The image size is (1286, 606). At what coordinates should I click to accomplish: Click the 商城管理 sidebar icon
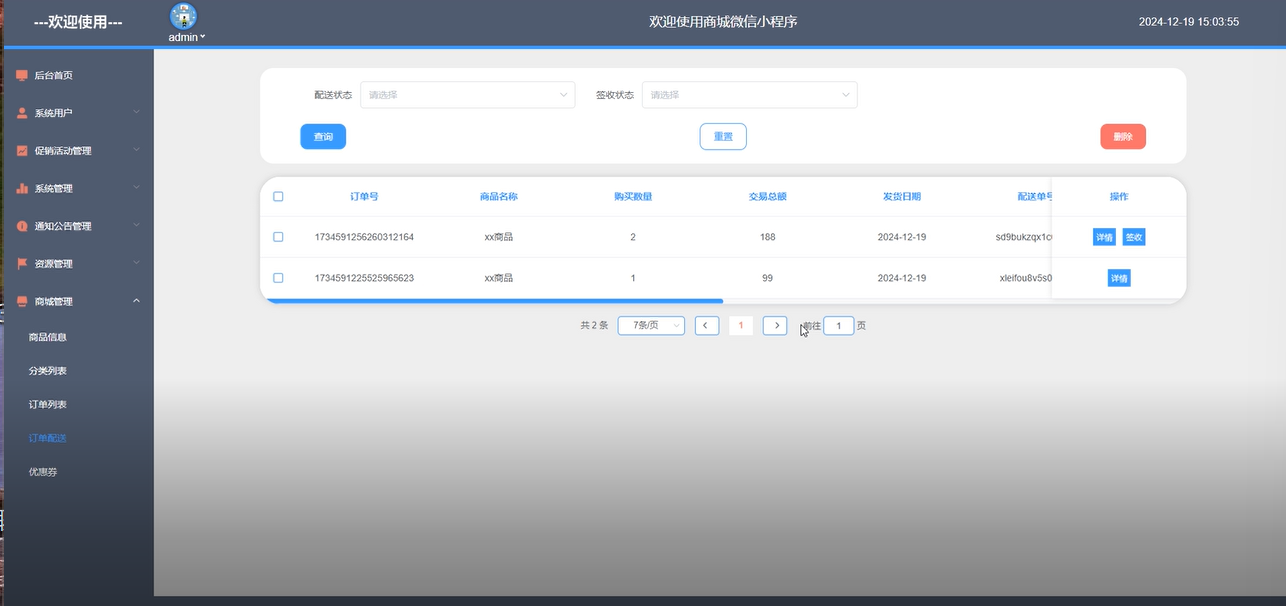[22, 301]
